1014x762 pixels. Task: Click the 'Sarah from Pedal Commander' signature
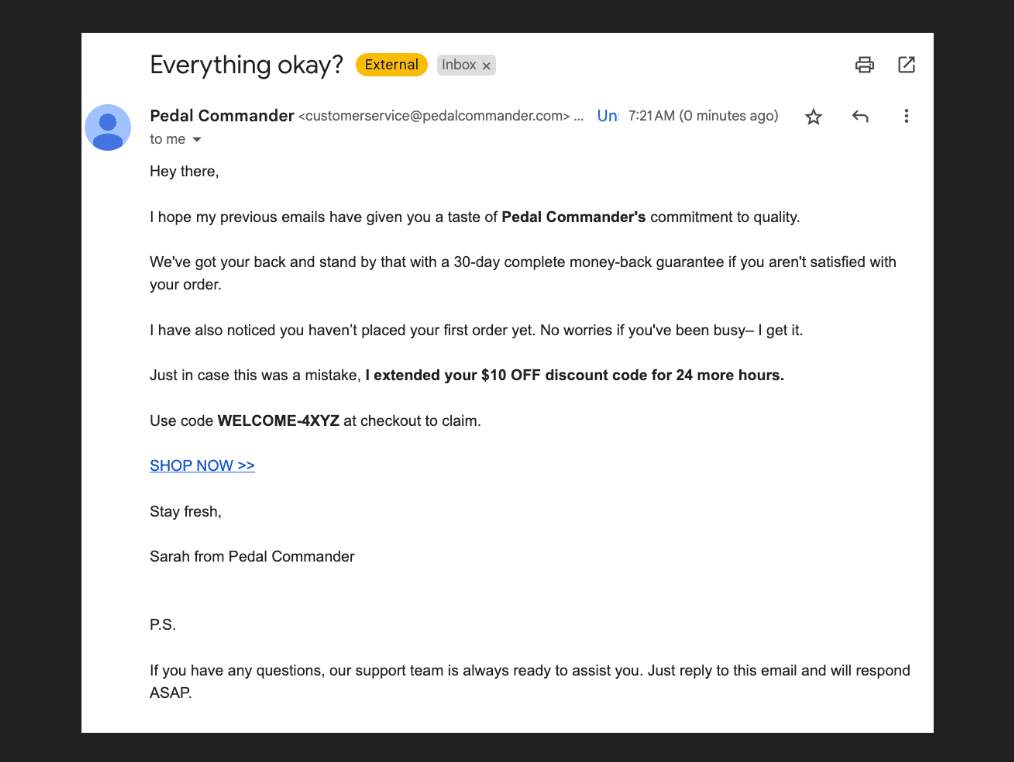[252, 556]
